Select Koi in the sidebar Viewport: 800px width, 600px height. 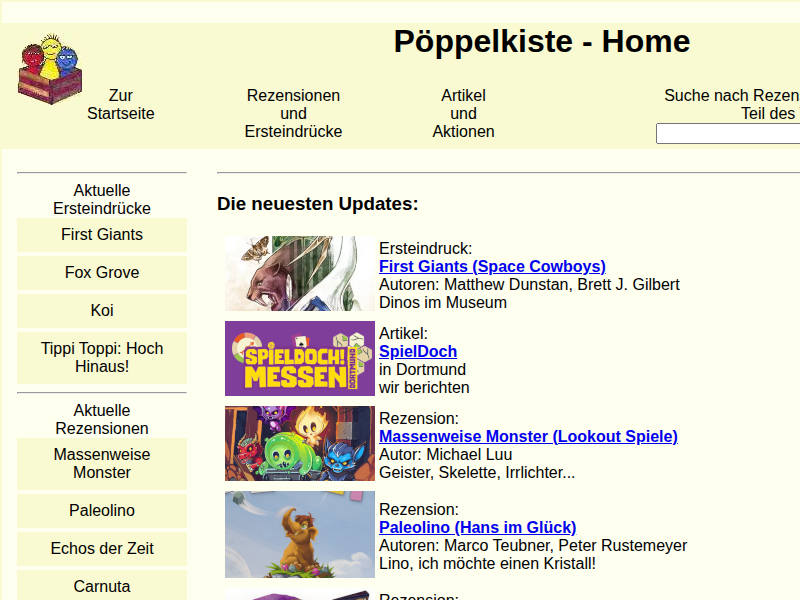(102, 311)
